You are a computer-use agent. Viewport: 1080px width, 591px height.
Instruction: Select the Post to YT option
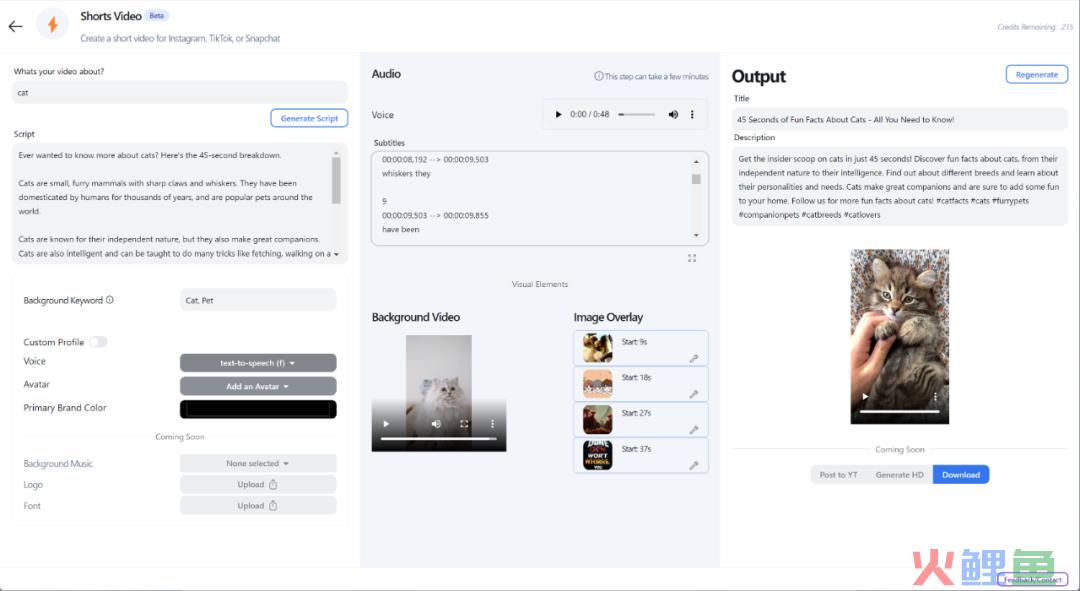pos(838,475)
